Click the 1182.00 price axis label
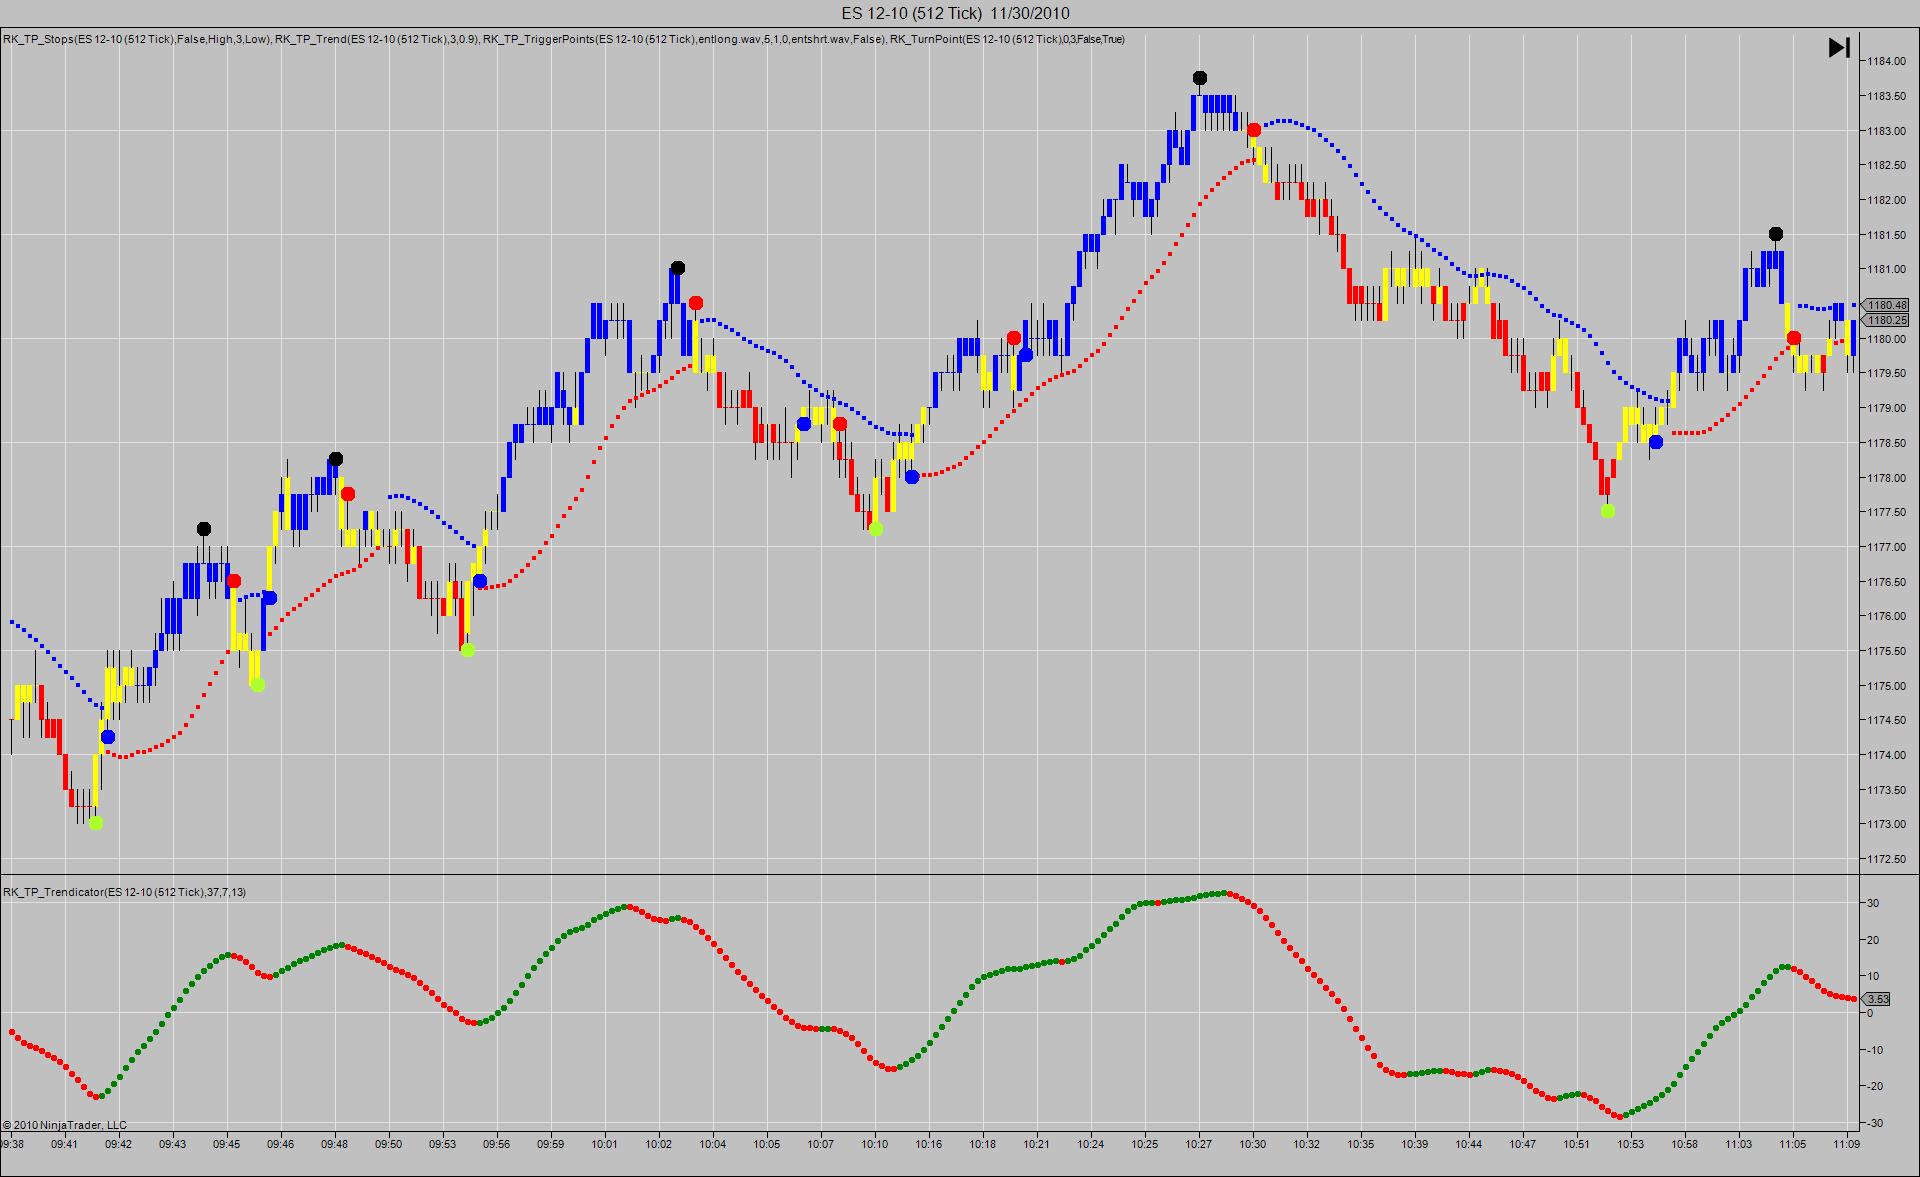This screenshot has height=1177, width=1920. click(1886, 200)
